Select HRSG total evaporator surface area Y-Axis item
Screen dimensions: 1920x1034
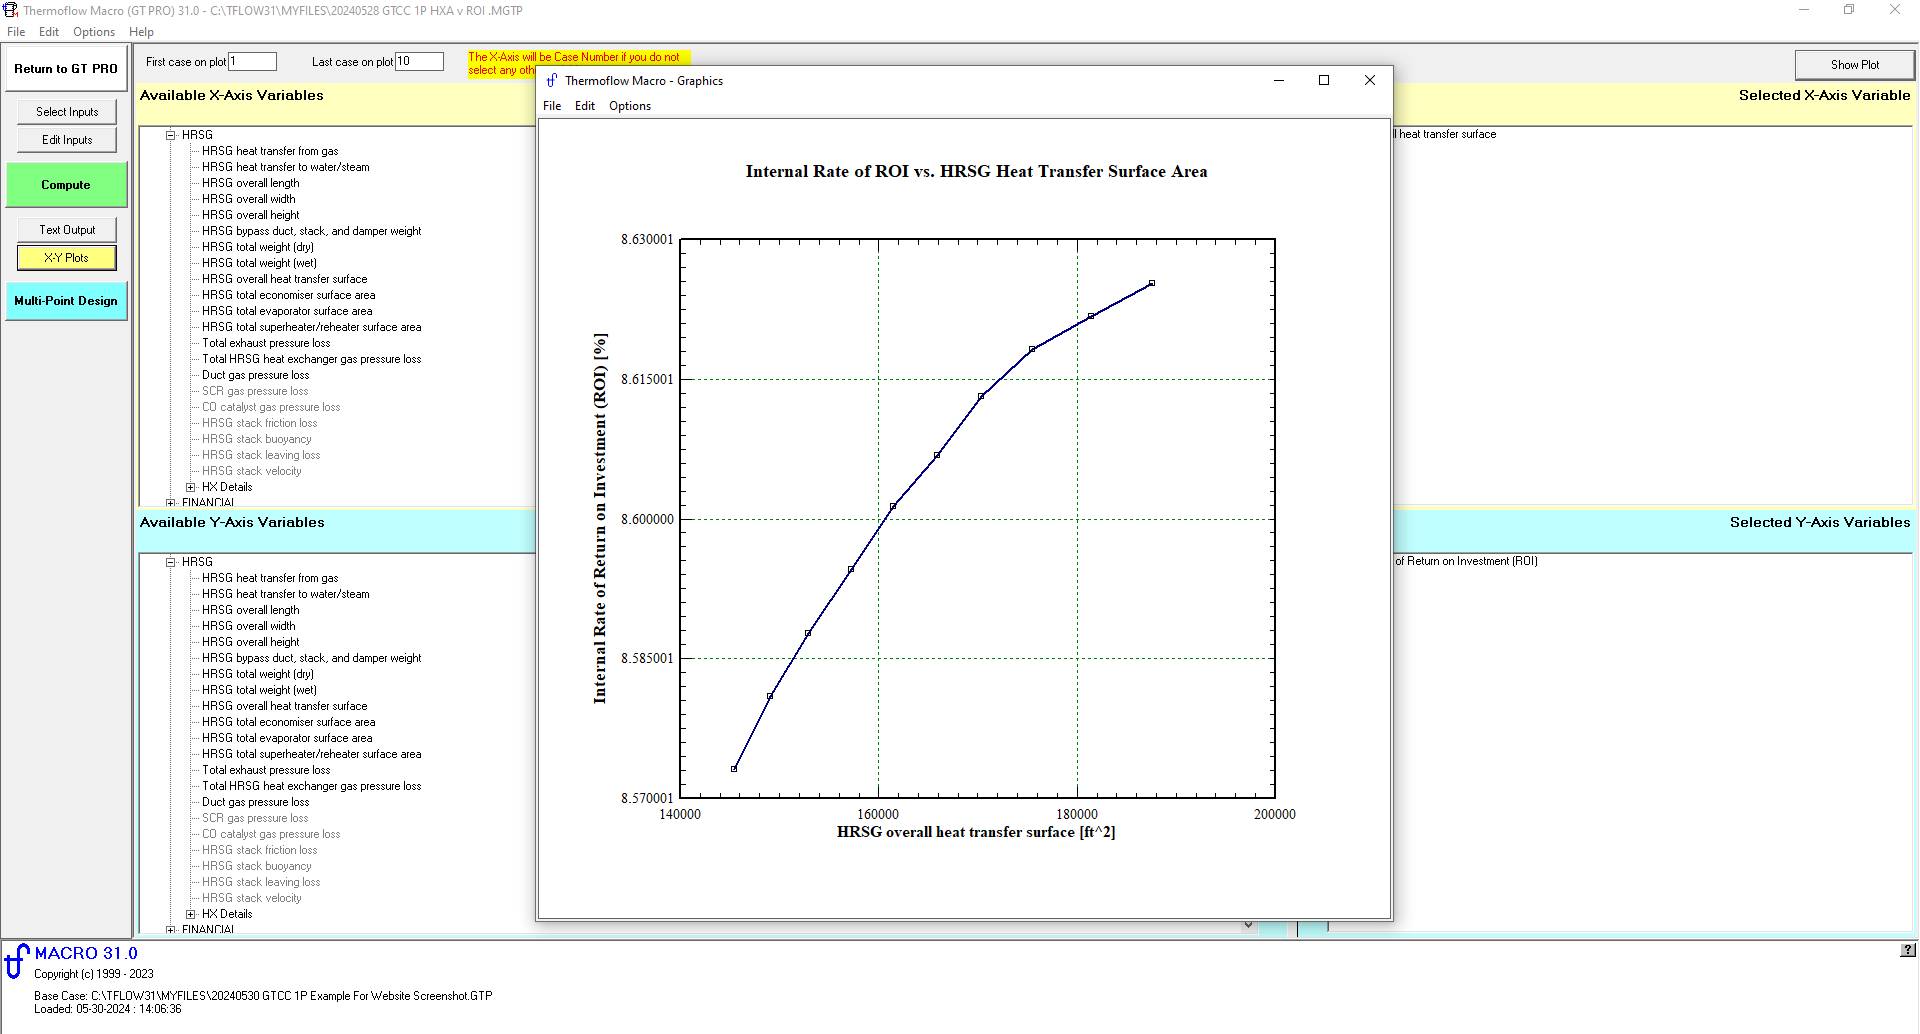tap(287, 738)
